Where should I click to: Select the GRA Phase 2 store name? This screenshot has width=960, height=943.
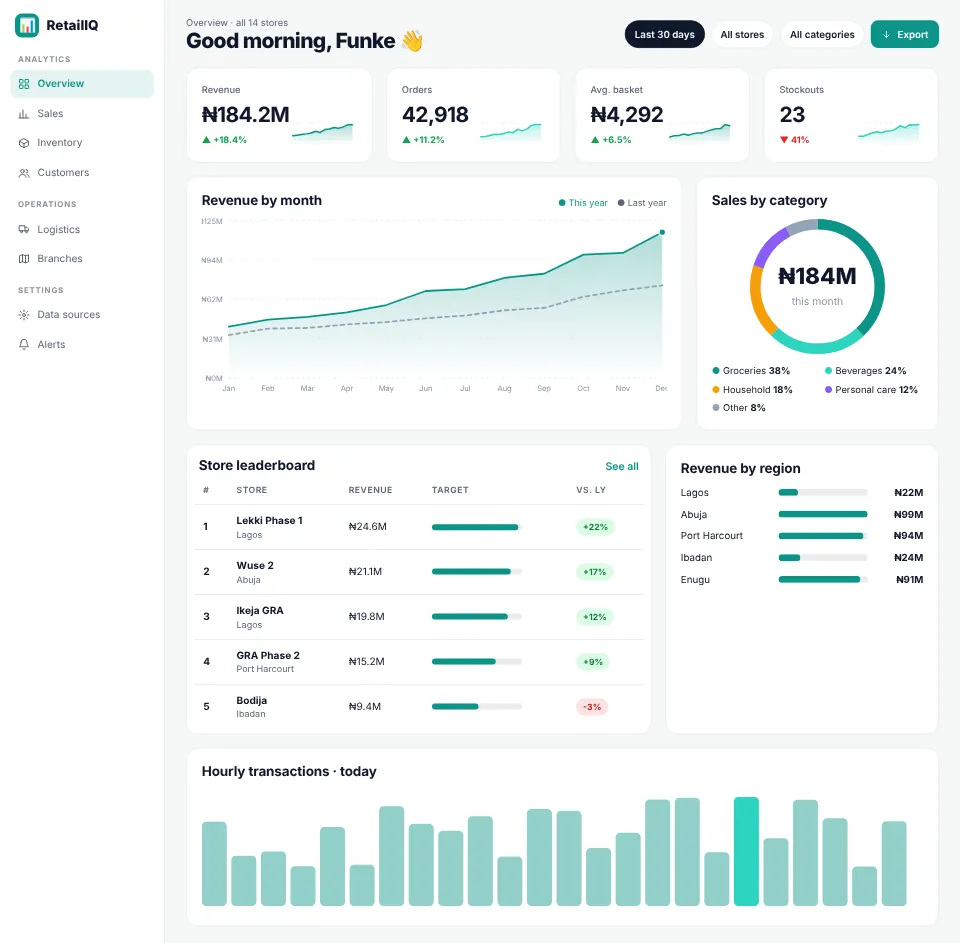(x=268, y=655)
